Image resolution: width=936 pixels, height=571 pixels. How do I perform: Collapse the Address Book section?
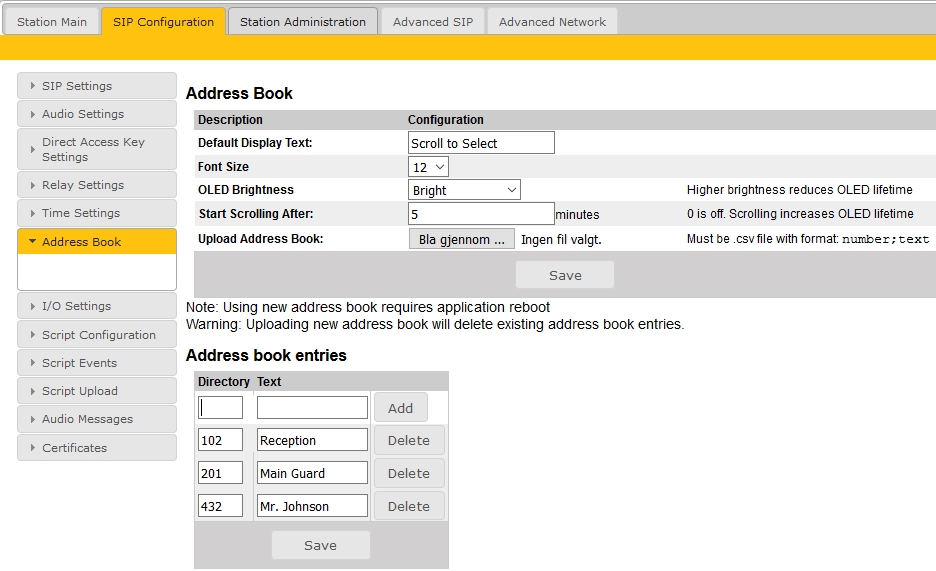pyautogui.click(x=96, y=242)
